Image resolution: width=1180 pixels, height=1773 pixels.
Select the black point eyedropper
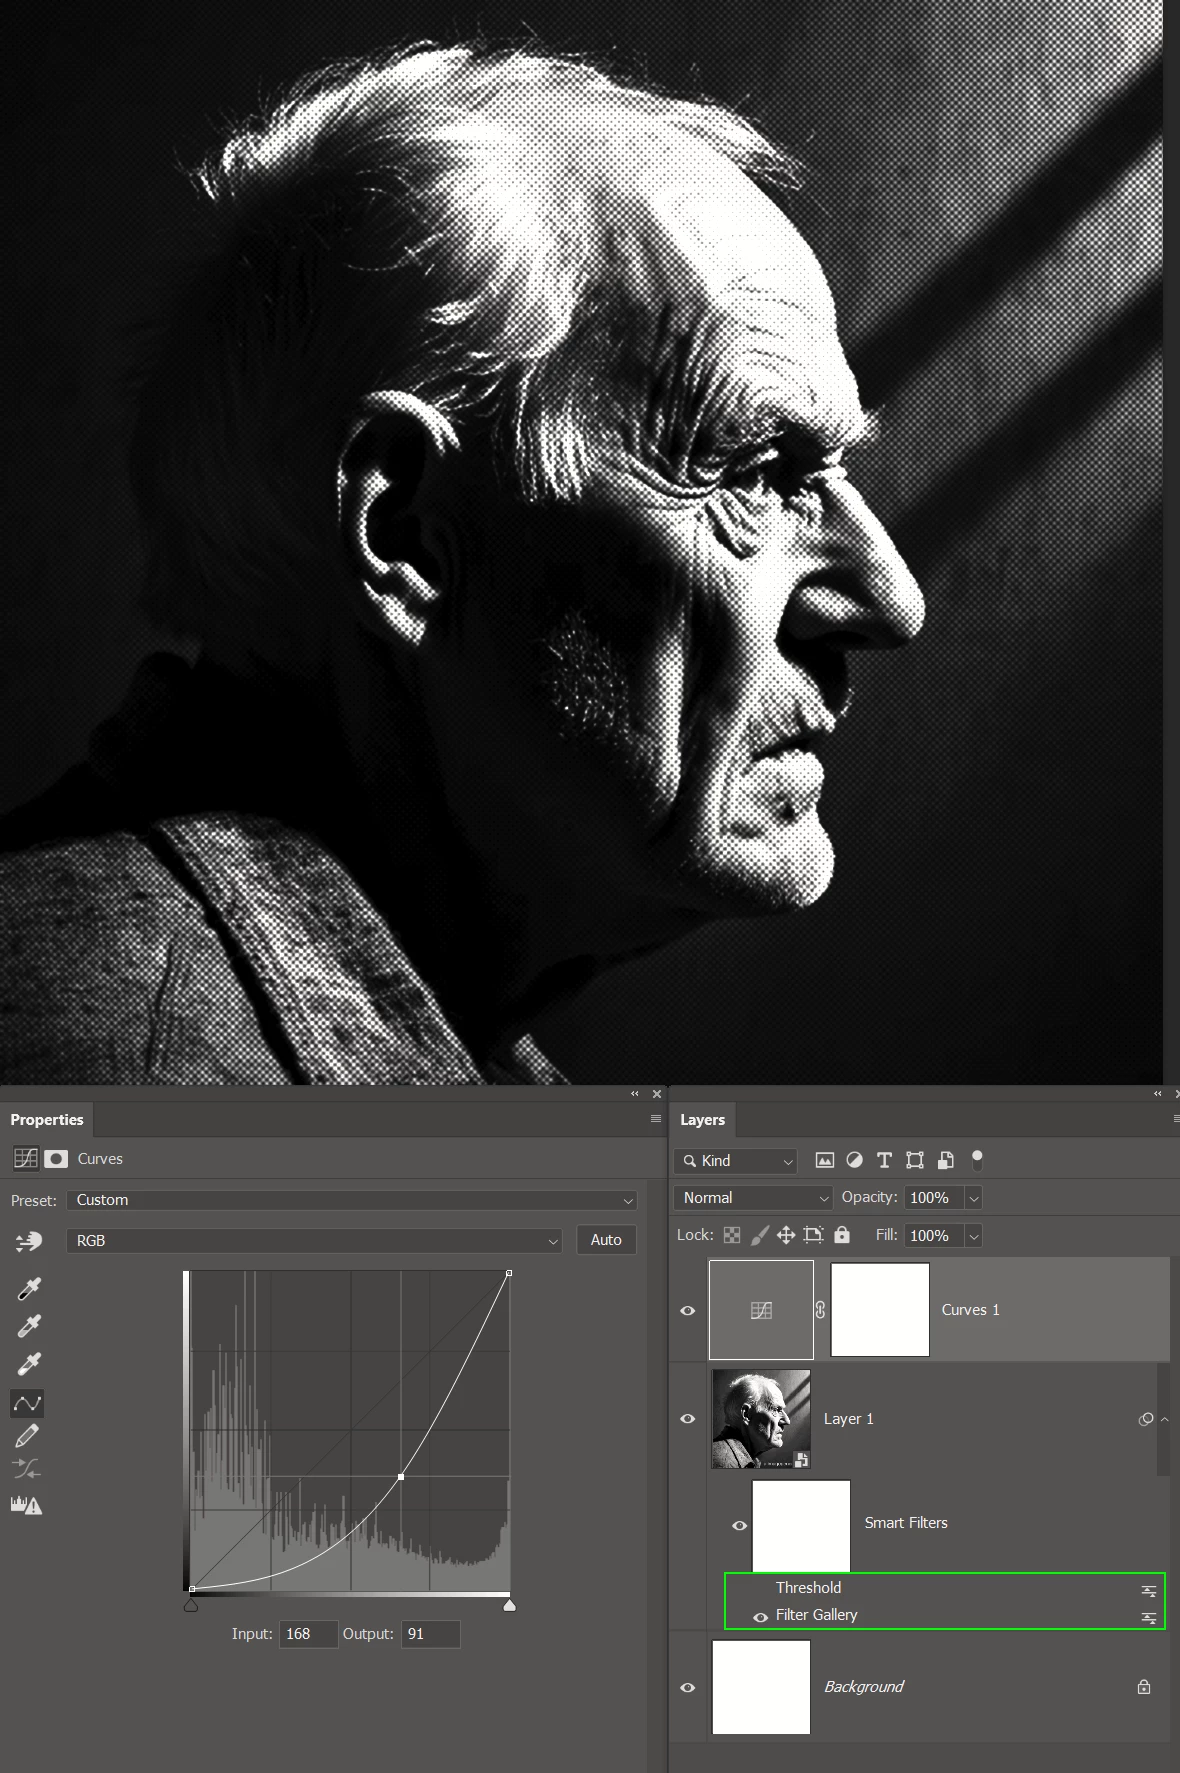click(29, 1289)
